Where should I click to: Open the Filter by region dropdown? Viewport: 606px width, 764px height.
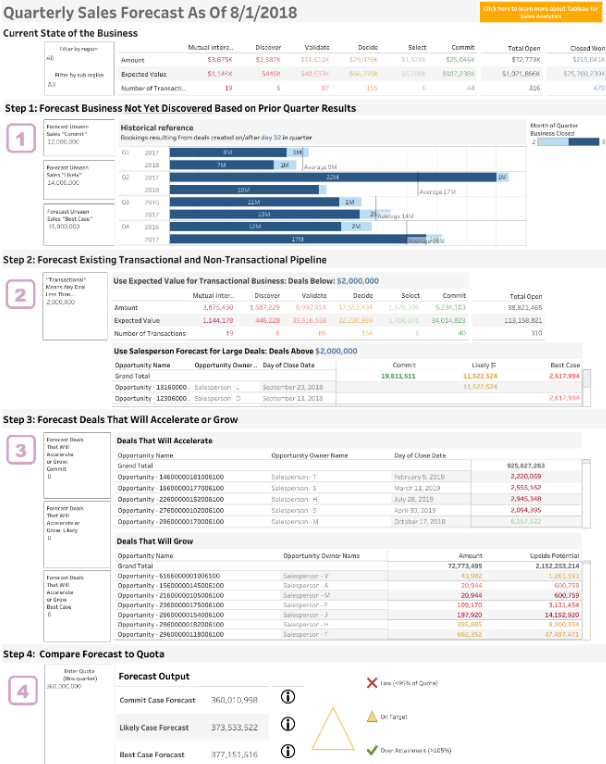tap(78, 58)
